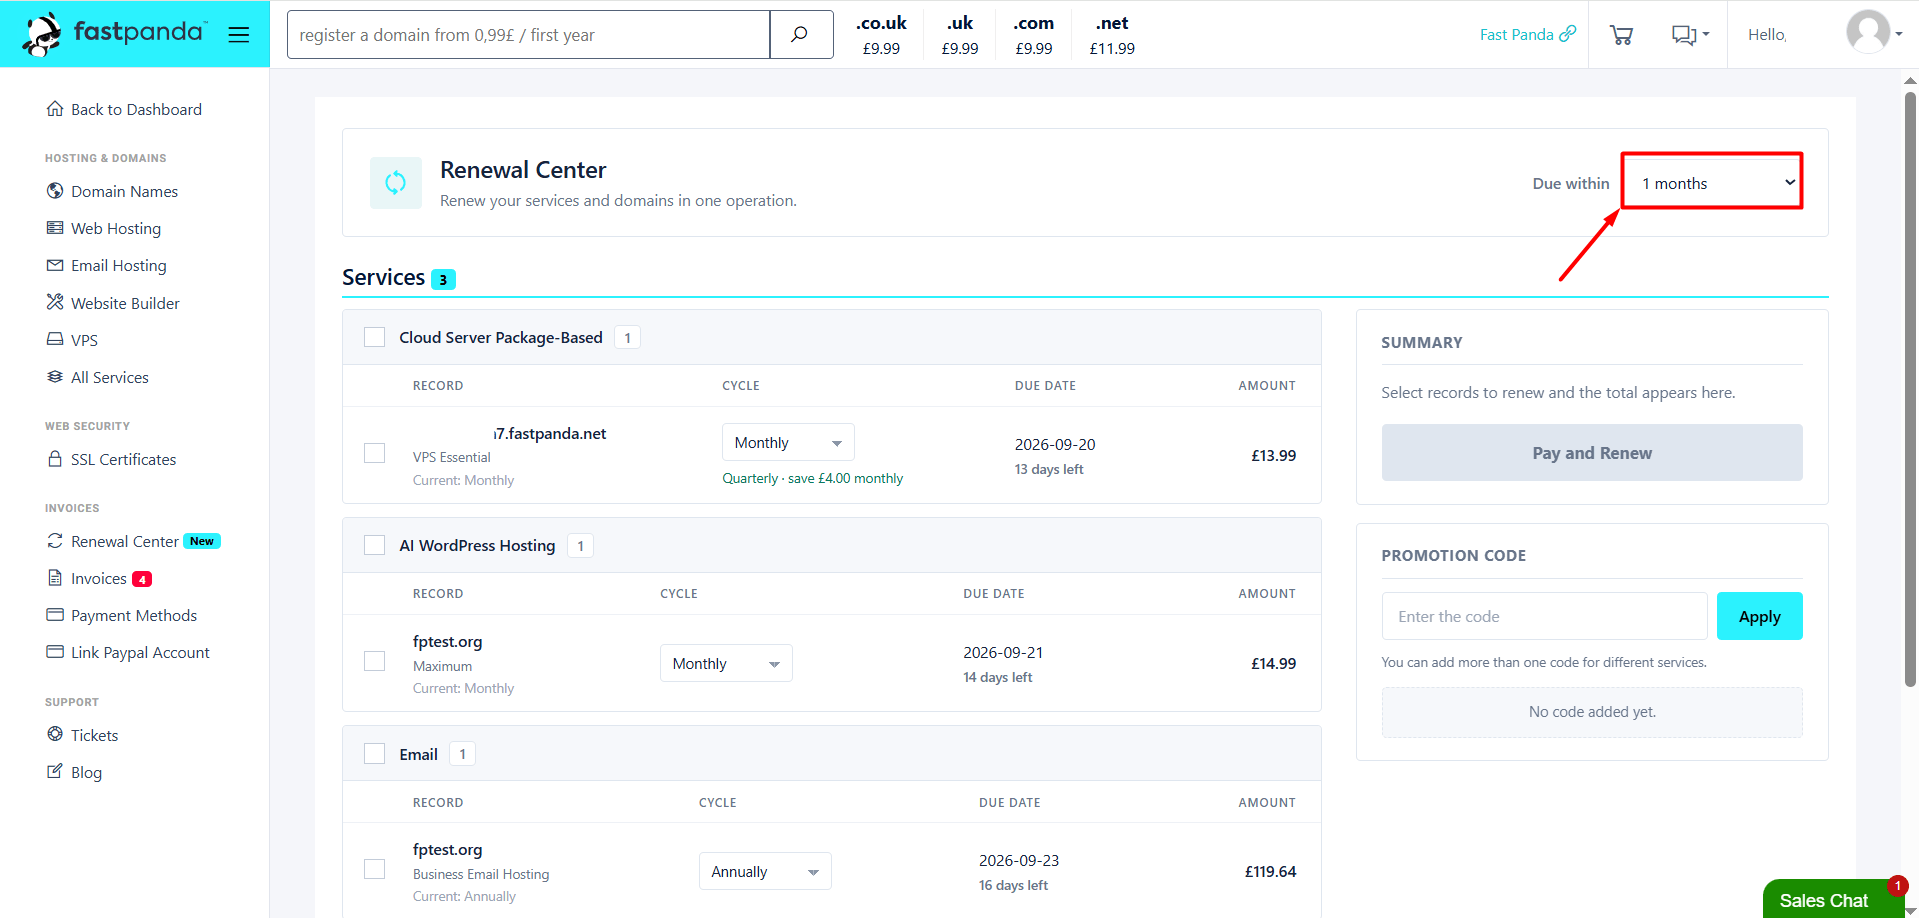Image resolution: width=1919 pixels, height=918 pixels.
Task: Click the Website Builder tools icon
Action: (55, 302)
